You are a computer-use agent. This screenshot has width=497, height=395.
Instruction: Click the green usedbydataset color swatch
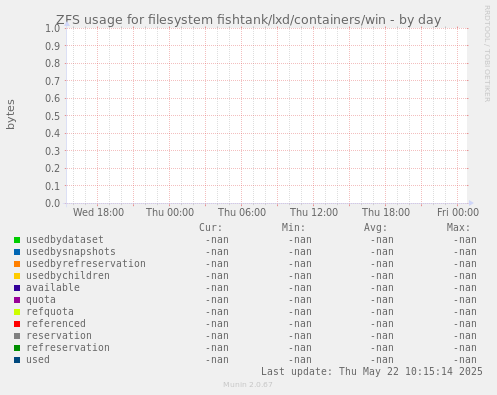(17, 240)
